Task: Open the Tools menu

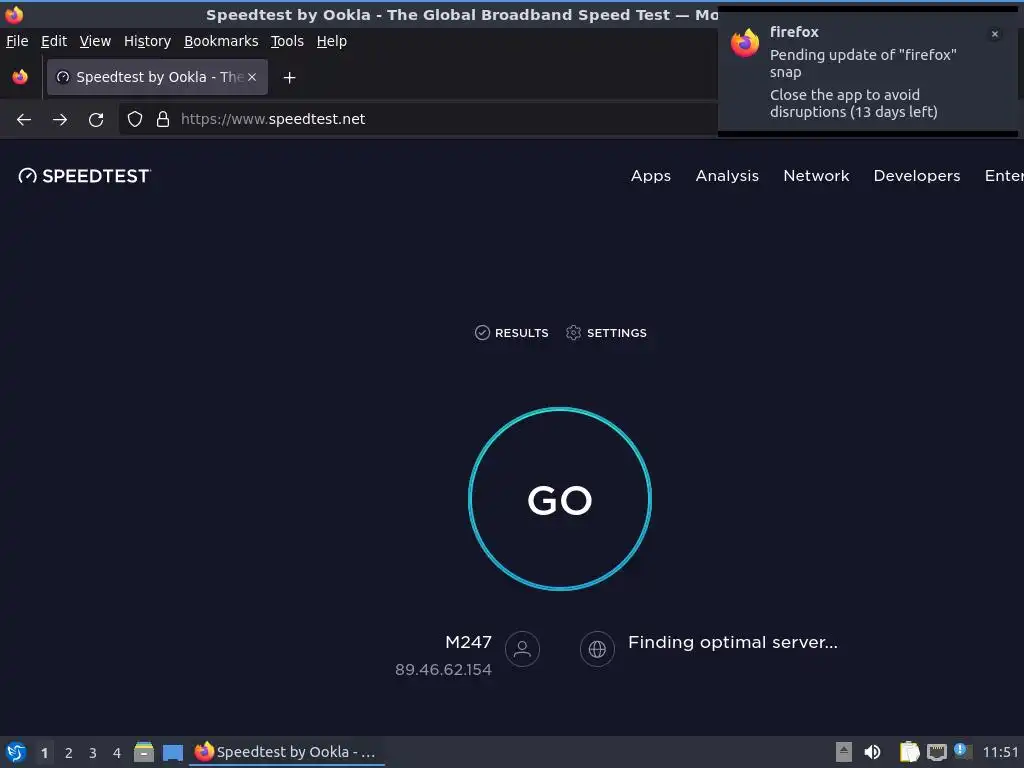Action: [287, 41]
